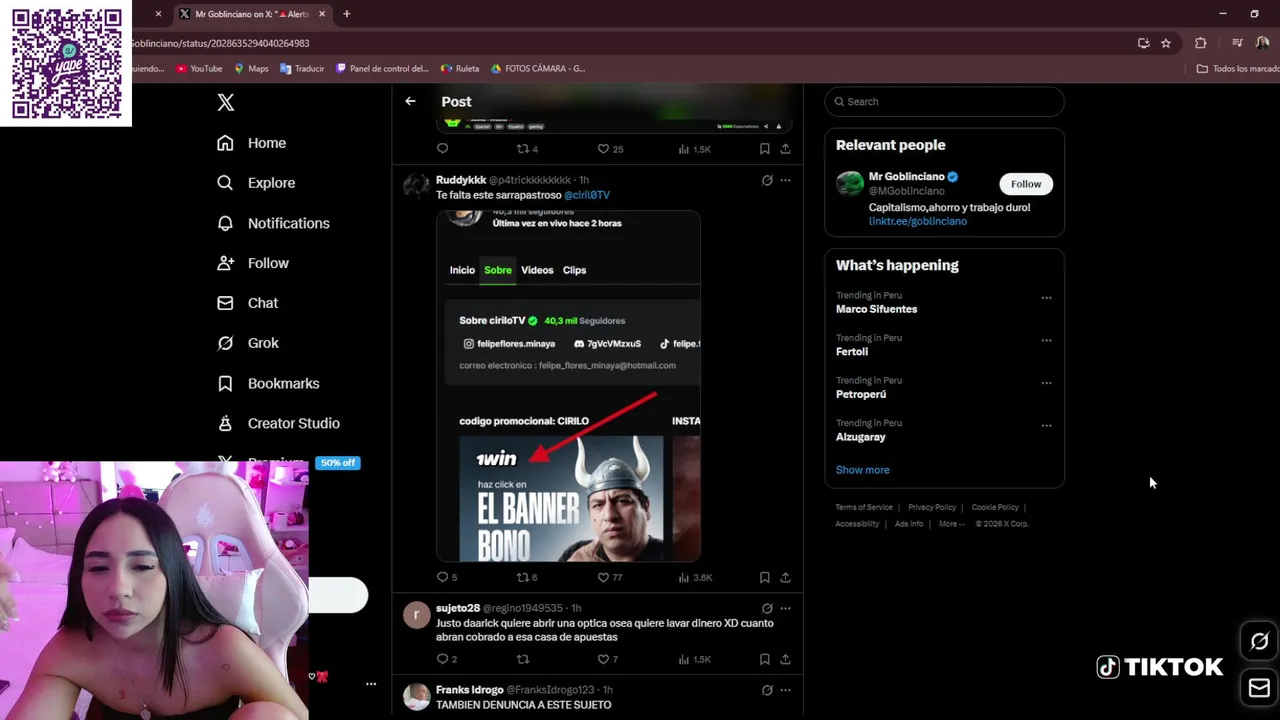Image resolution: width=1280 pixels, height=720 pixels.
Task: Open Follow in sidebar
Action: coord(253,263)
